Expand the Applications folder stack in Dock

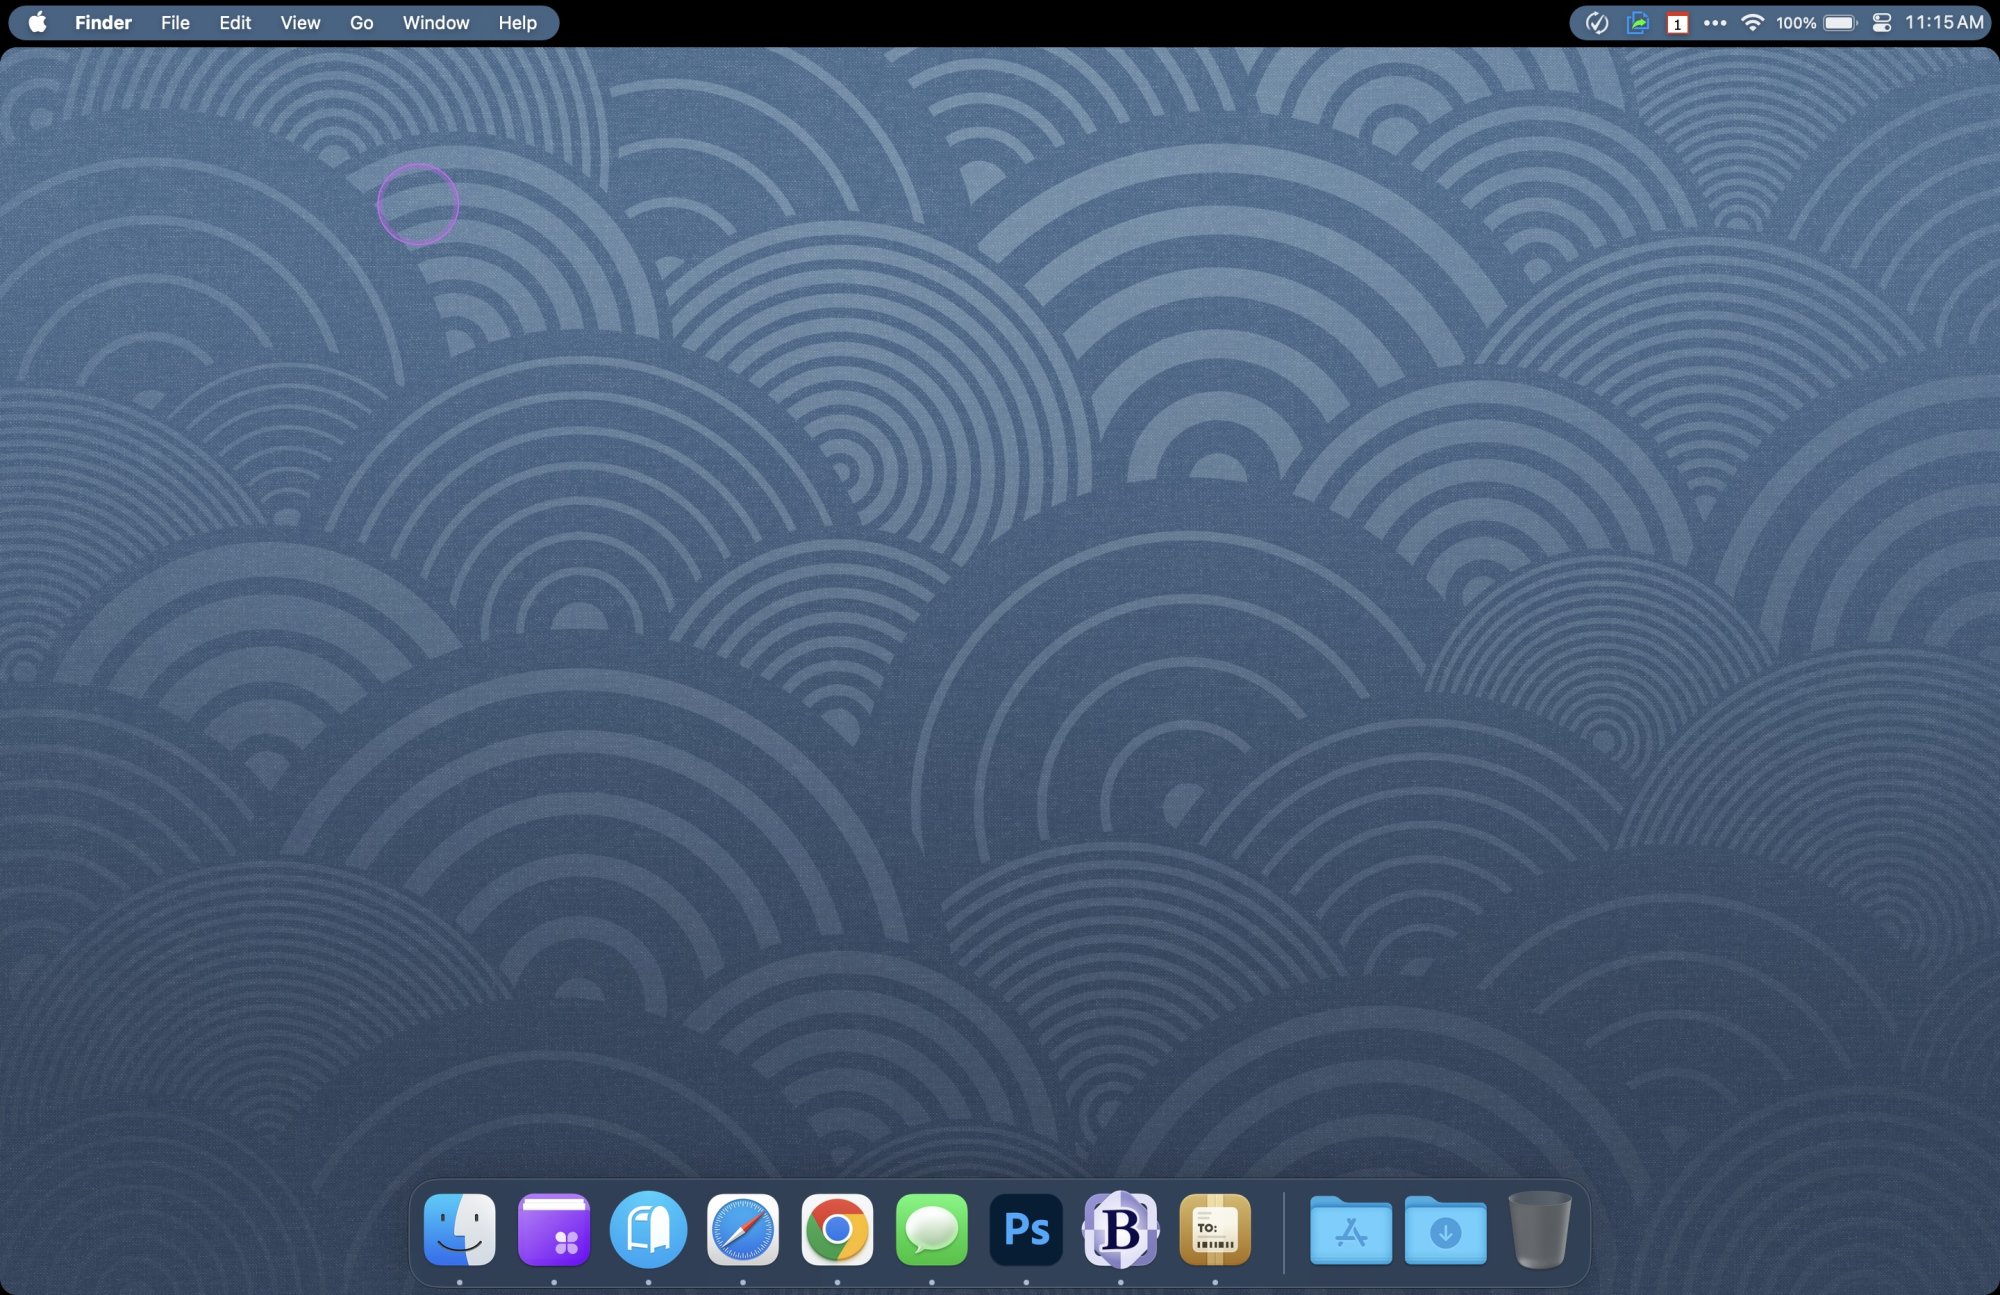pyautogui.click(x=1350, y=1229)
